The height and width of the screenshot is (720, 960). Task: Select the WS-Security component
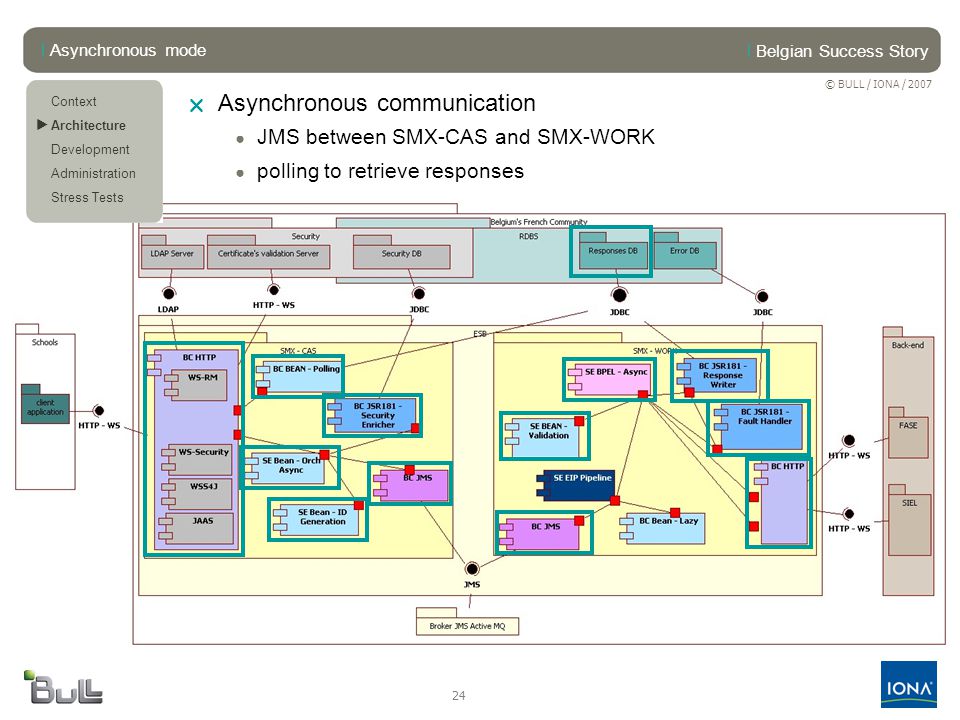(x=198, y=460)
